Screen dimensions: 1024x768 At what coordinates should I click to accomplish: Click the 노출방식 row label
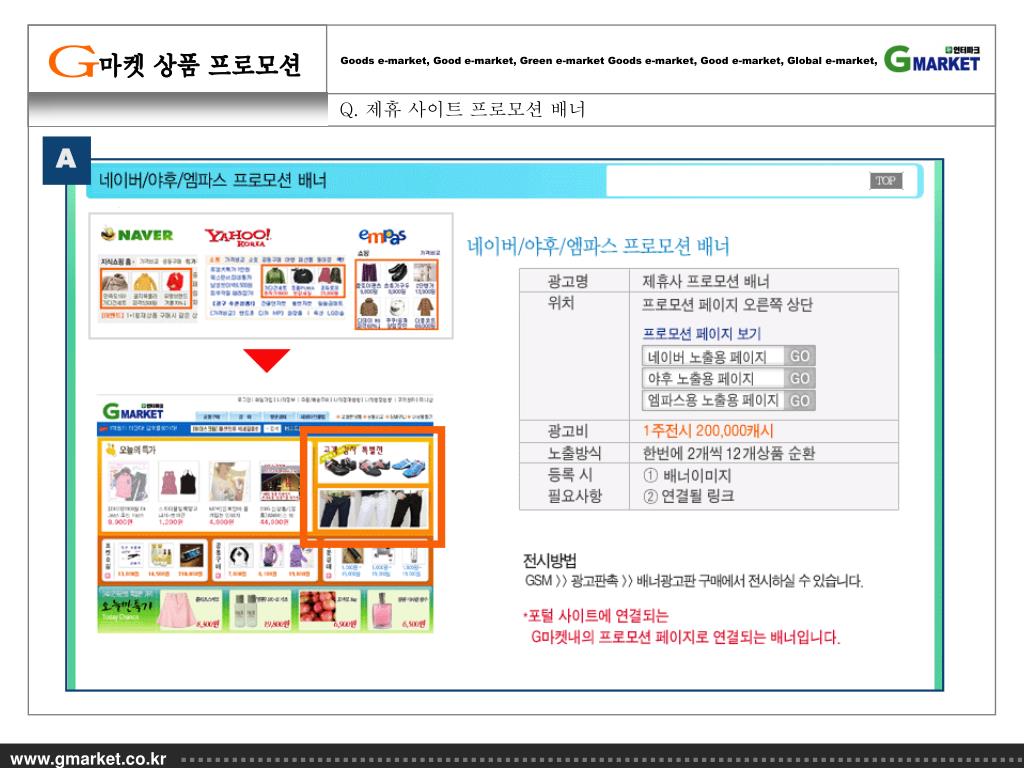[x=574, y=453]
